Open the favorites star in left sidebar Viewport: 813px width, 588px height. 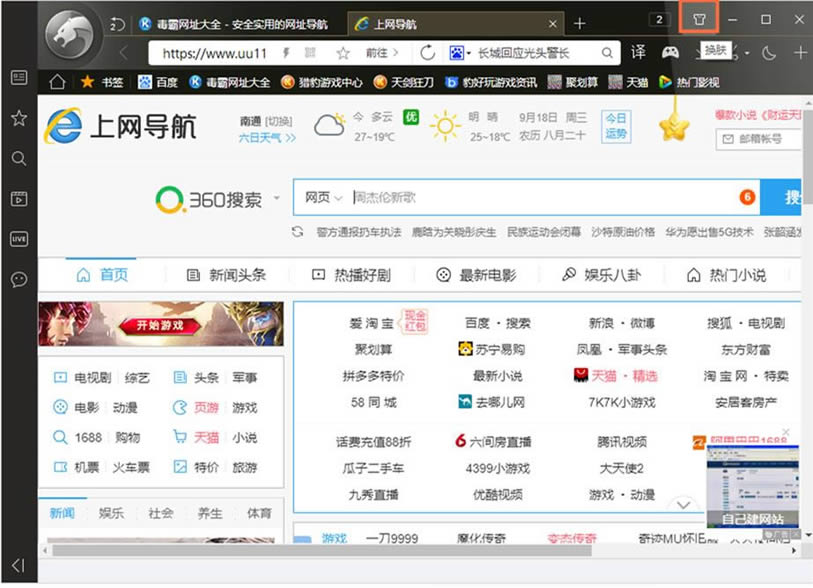pos(18,118)
